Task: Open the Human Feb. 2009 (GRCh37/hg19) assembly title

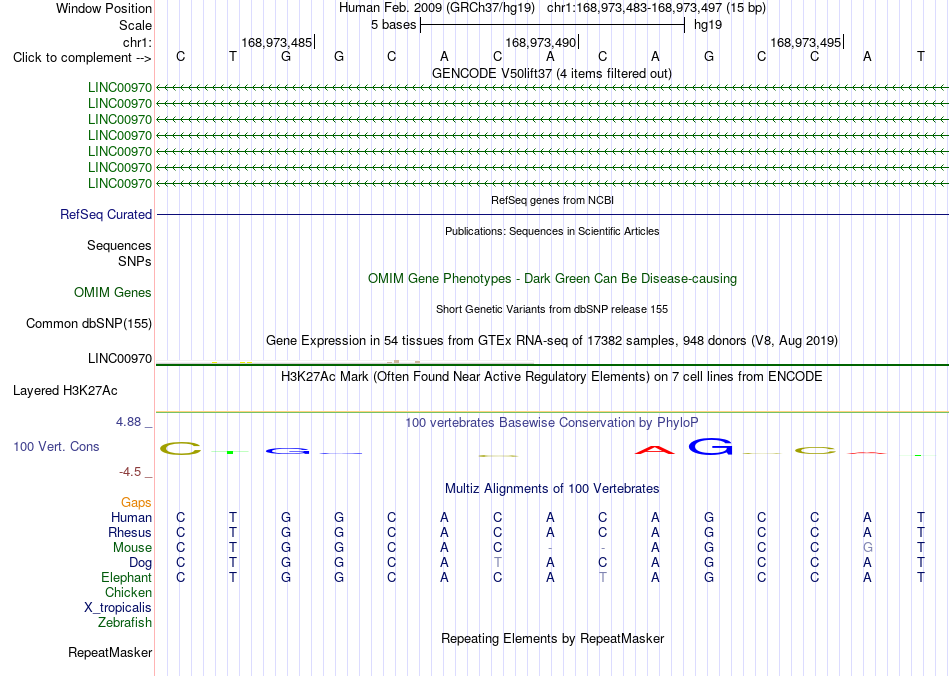Action: (x=437, y=8)
